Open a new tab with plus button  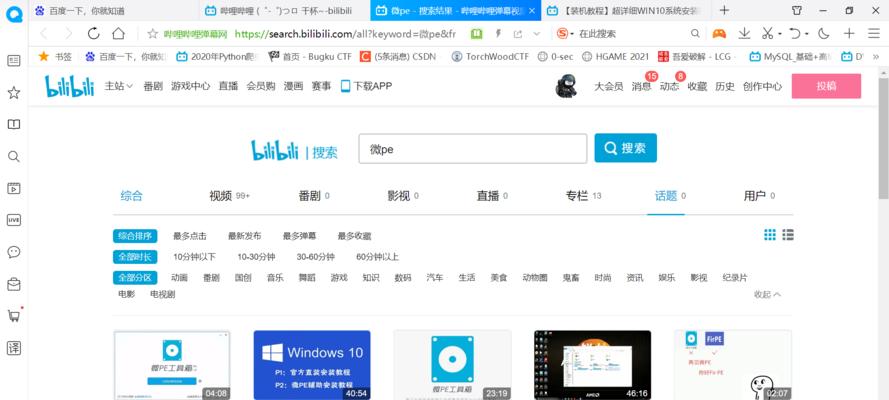724,10
